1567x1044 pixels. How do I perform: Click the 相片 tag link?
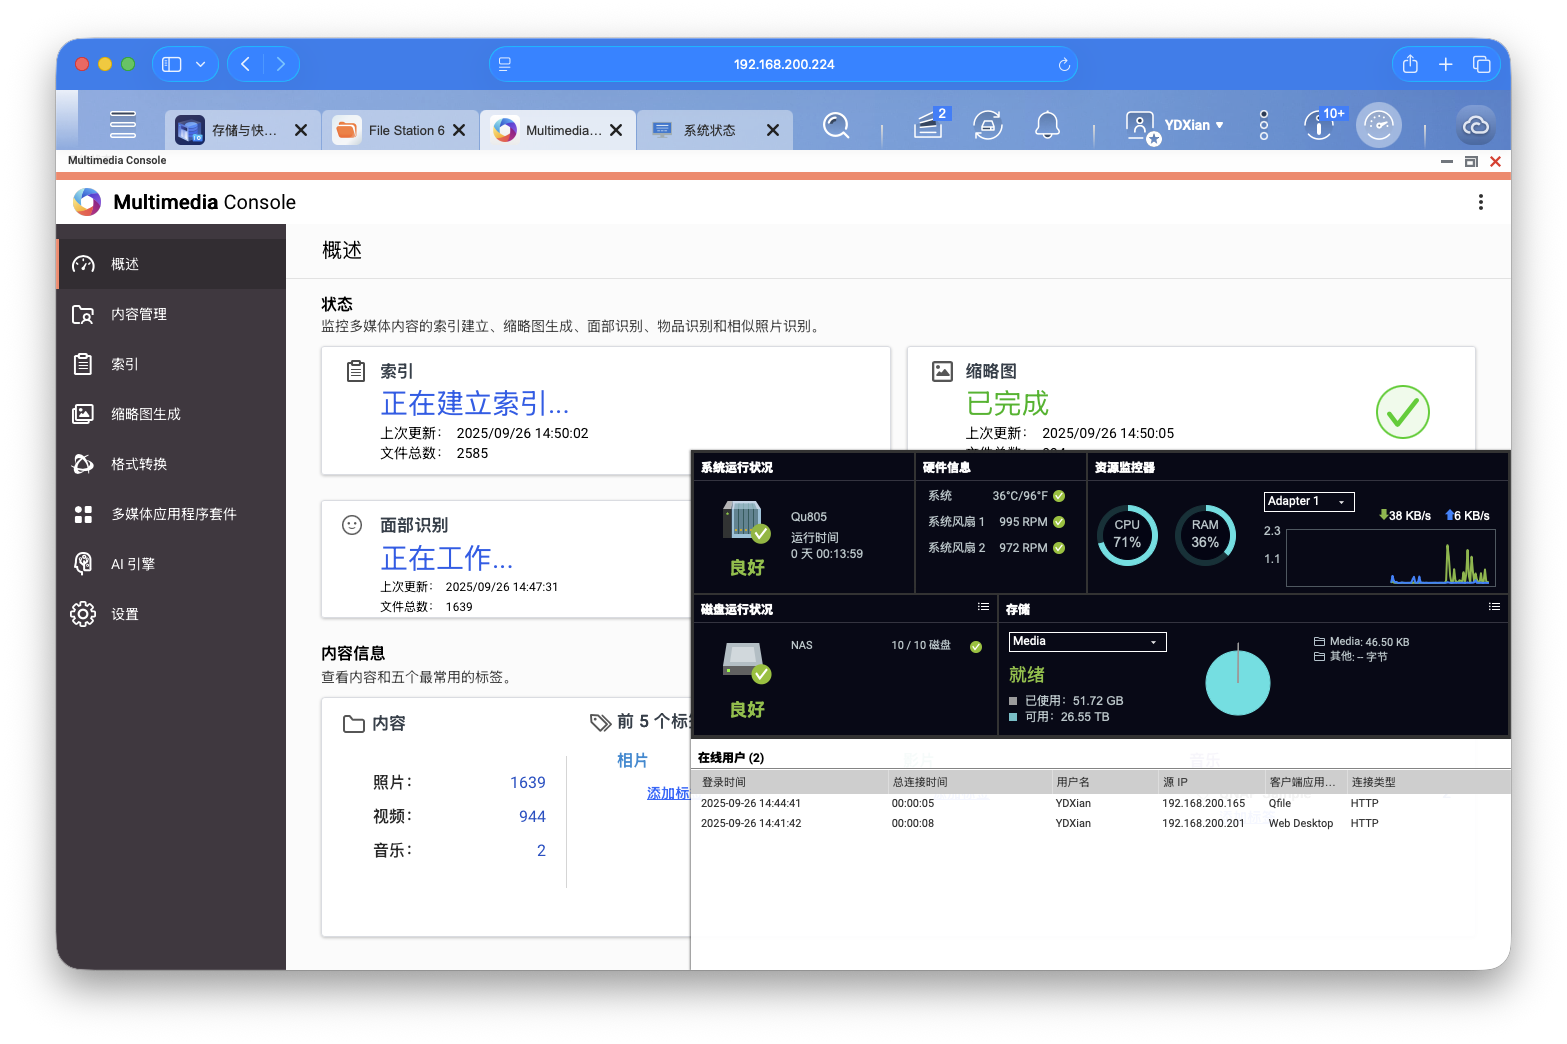[x=632, y=760]
